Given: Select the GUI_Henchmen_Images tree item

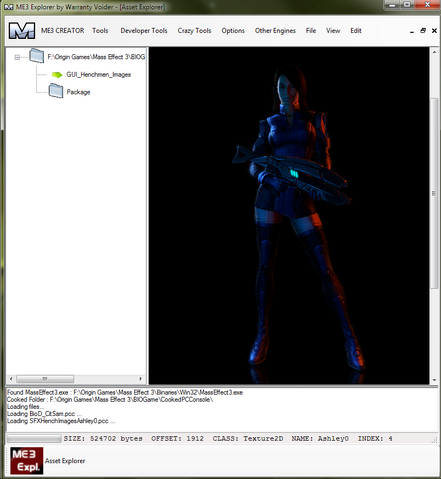Looking at the screenshot, I should click(99, 75).
